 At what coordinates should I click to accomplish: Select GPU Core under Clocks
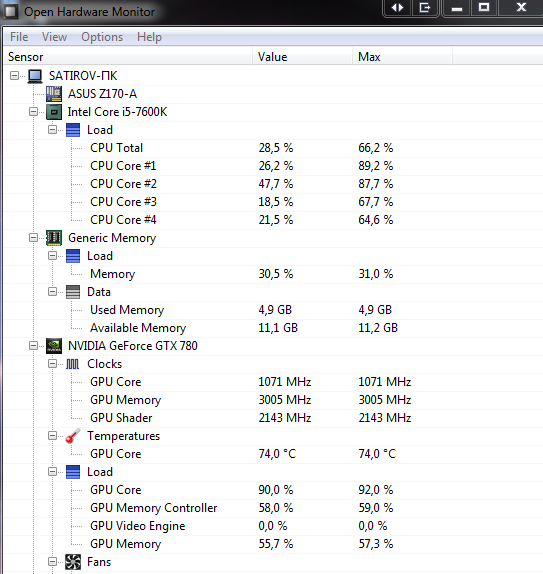pyautogui.click(x=273, y=382)
